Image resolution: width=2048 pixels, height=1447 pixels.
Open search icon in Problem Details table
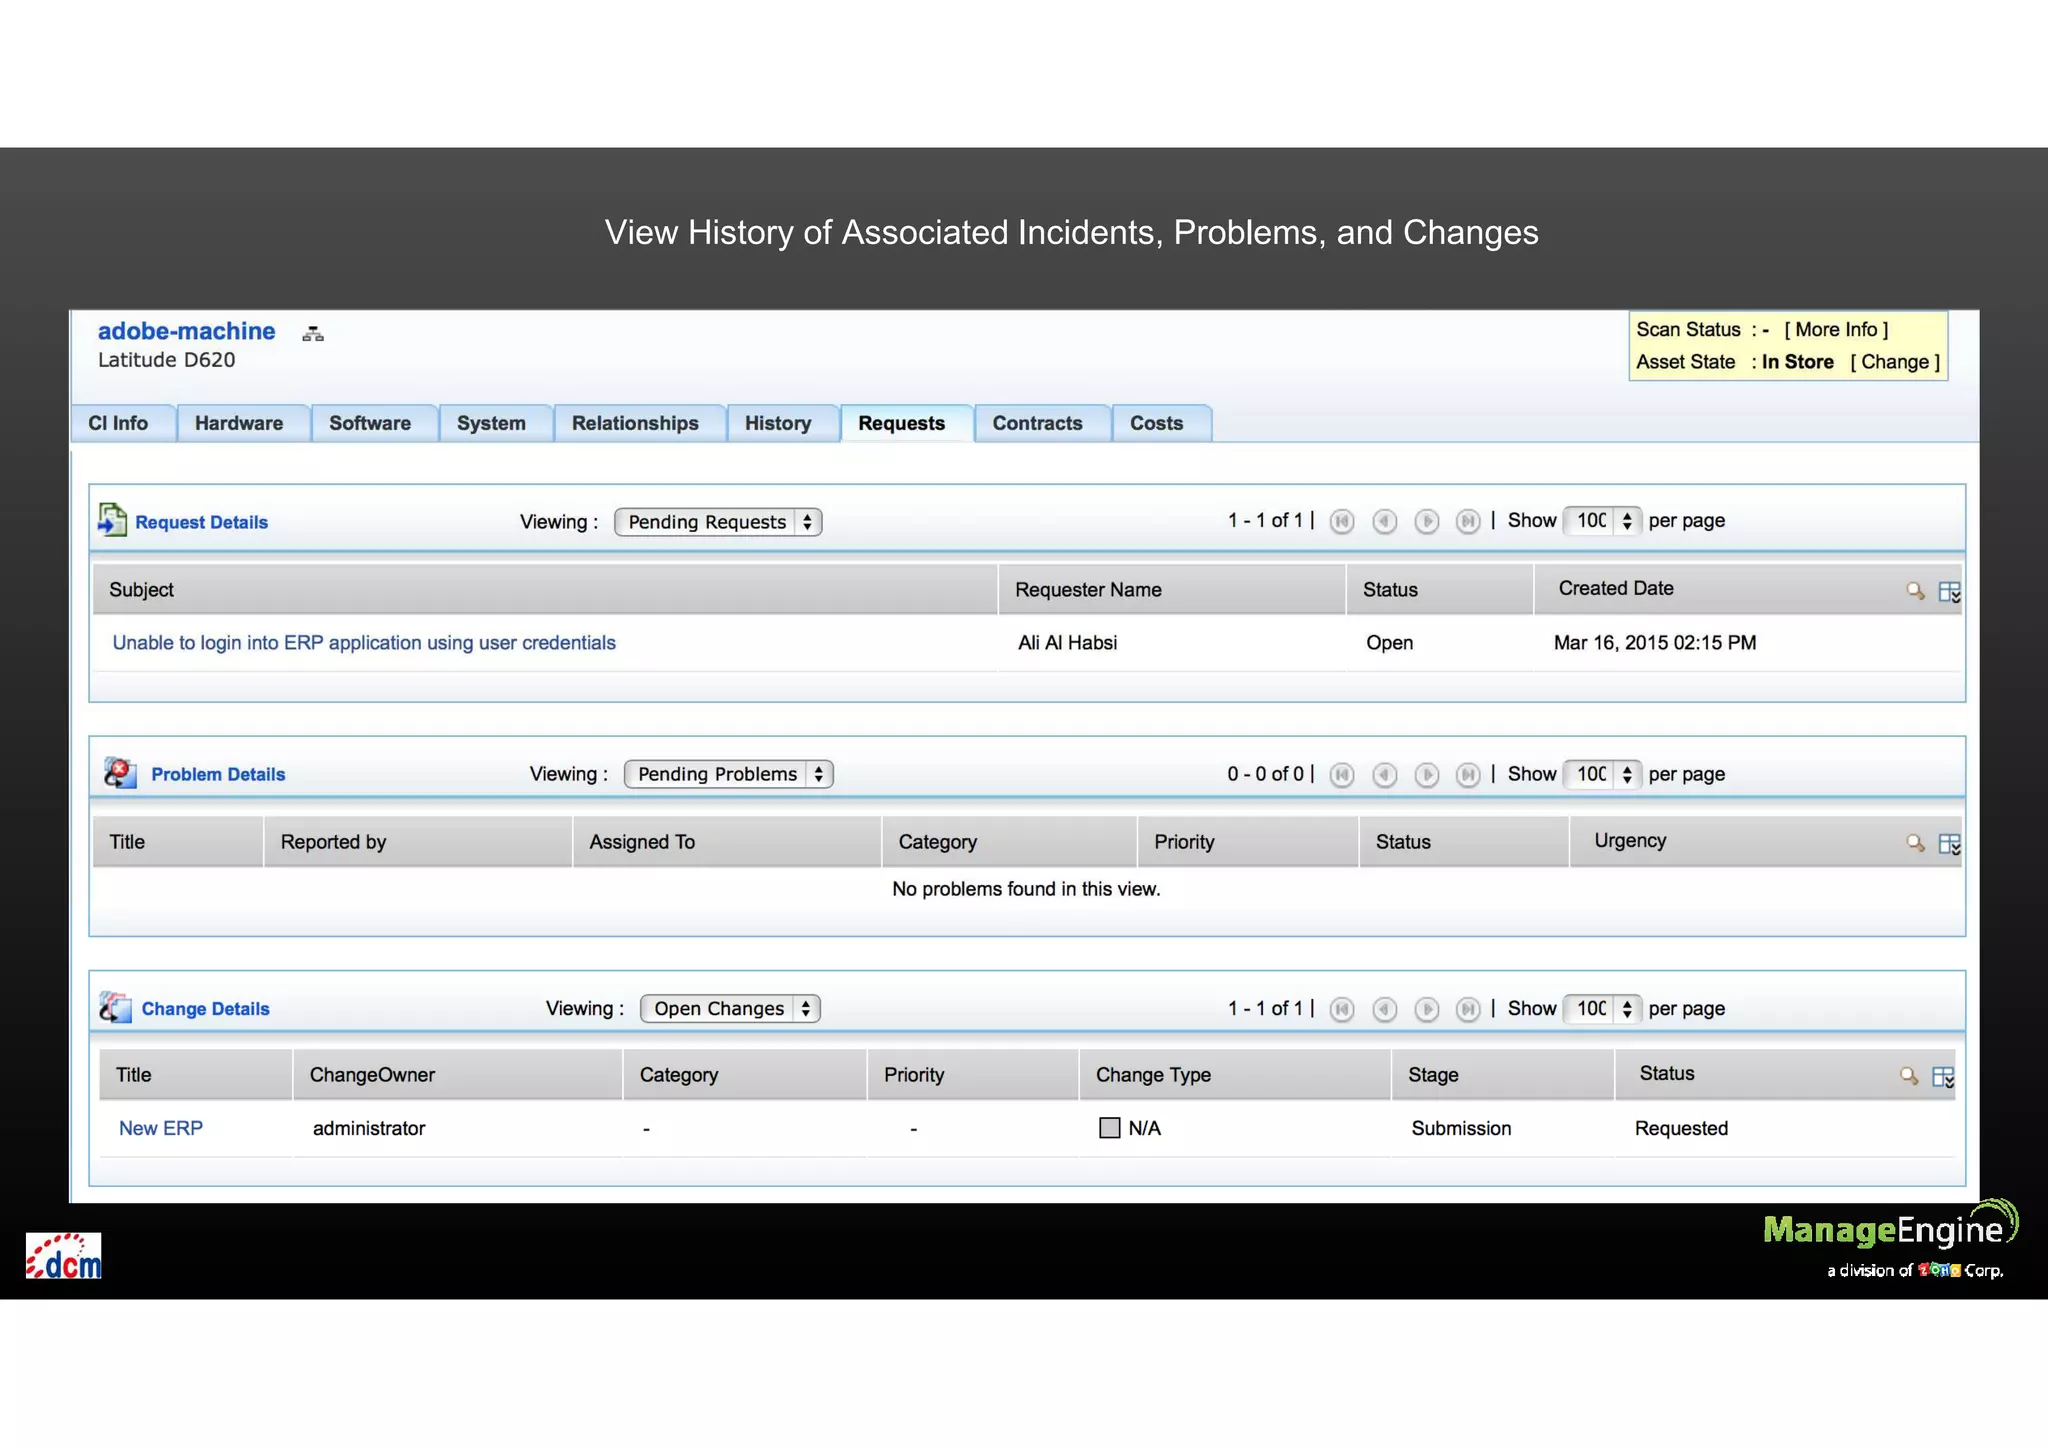point(1915,843)
